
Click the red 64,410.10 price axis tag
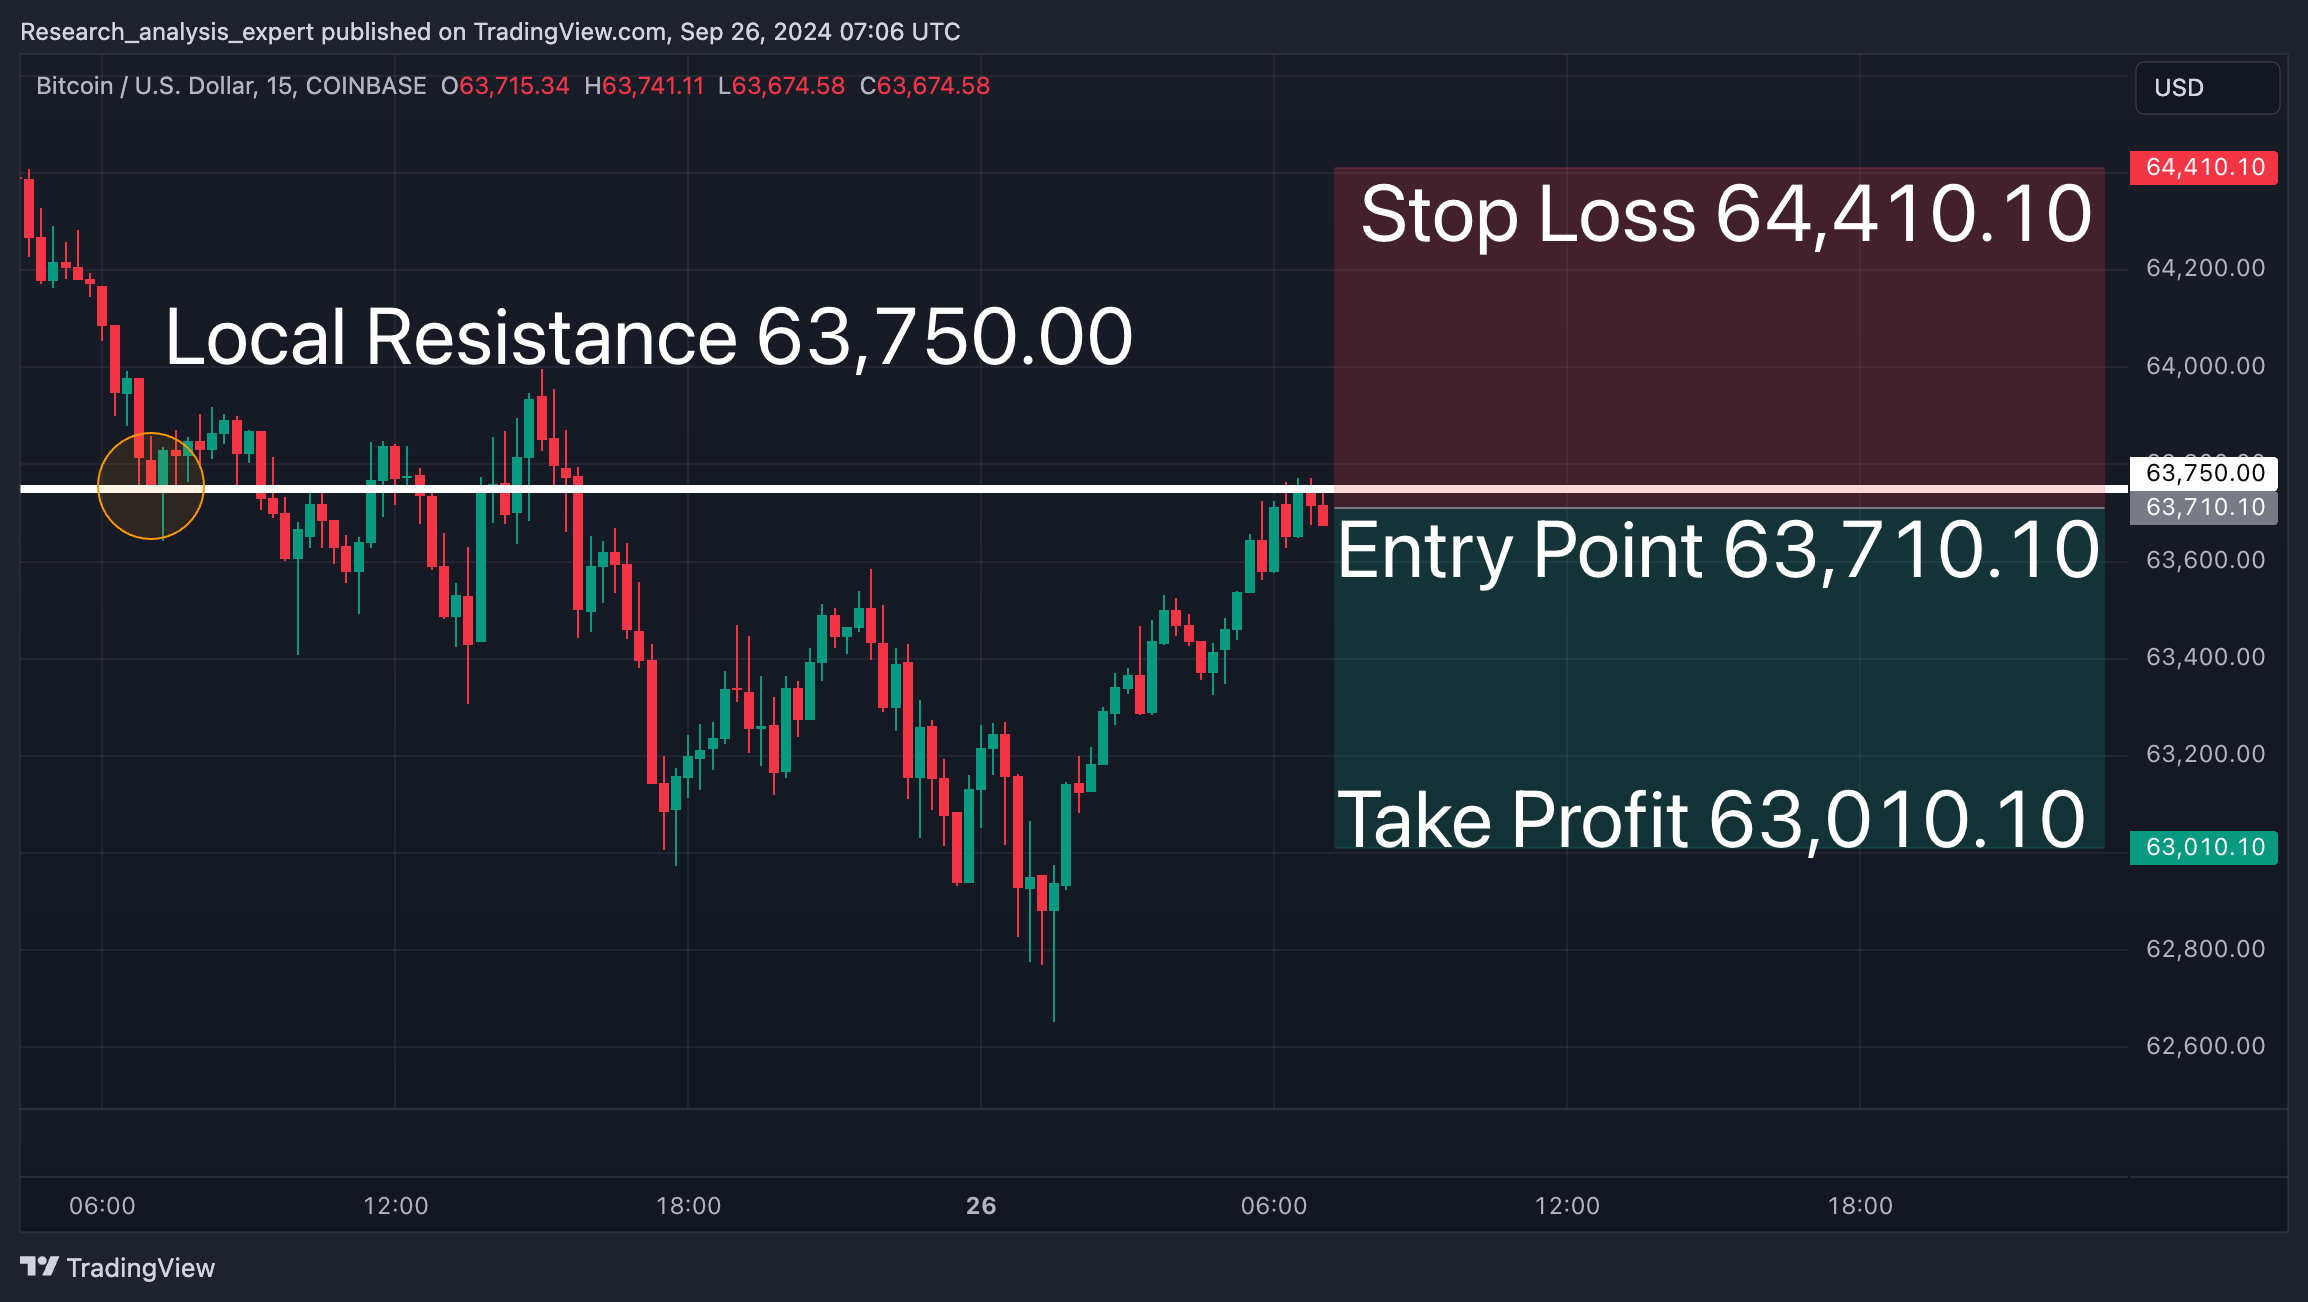(2204, 167)
